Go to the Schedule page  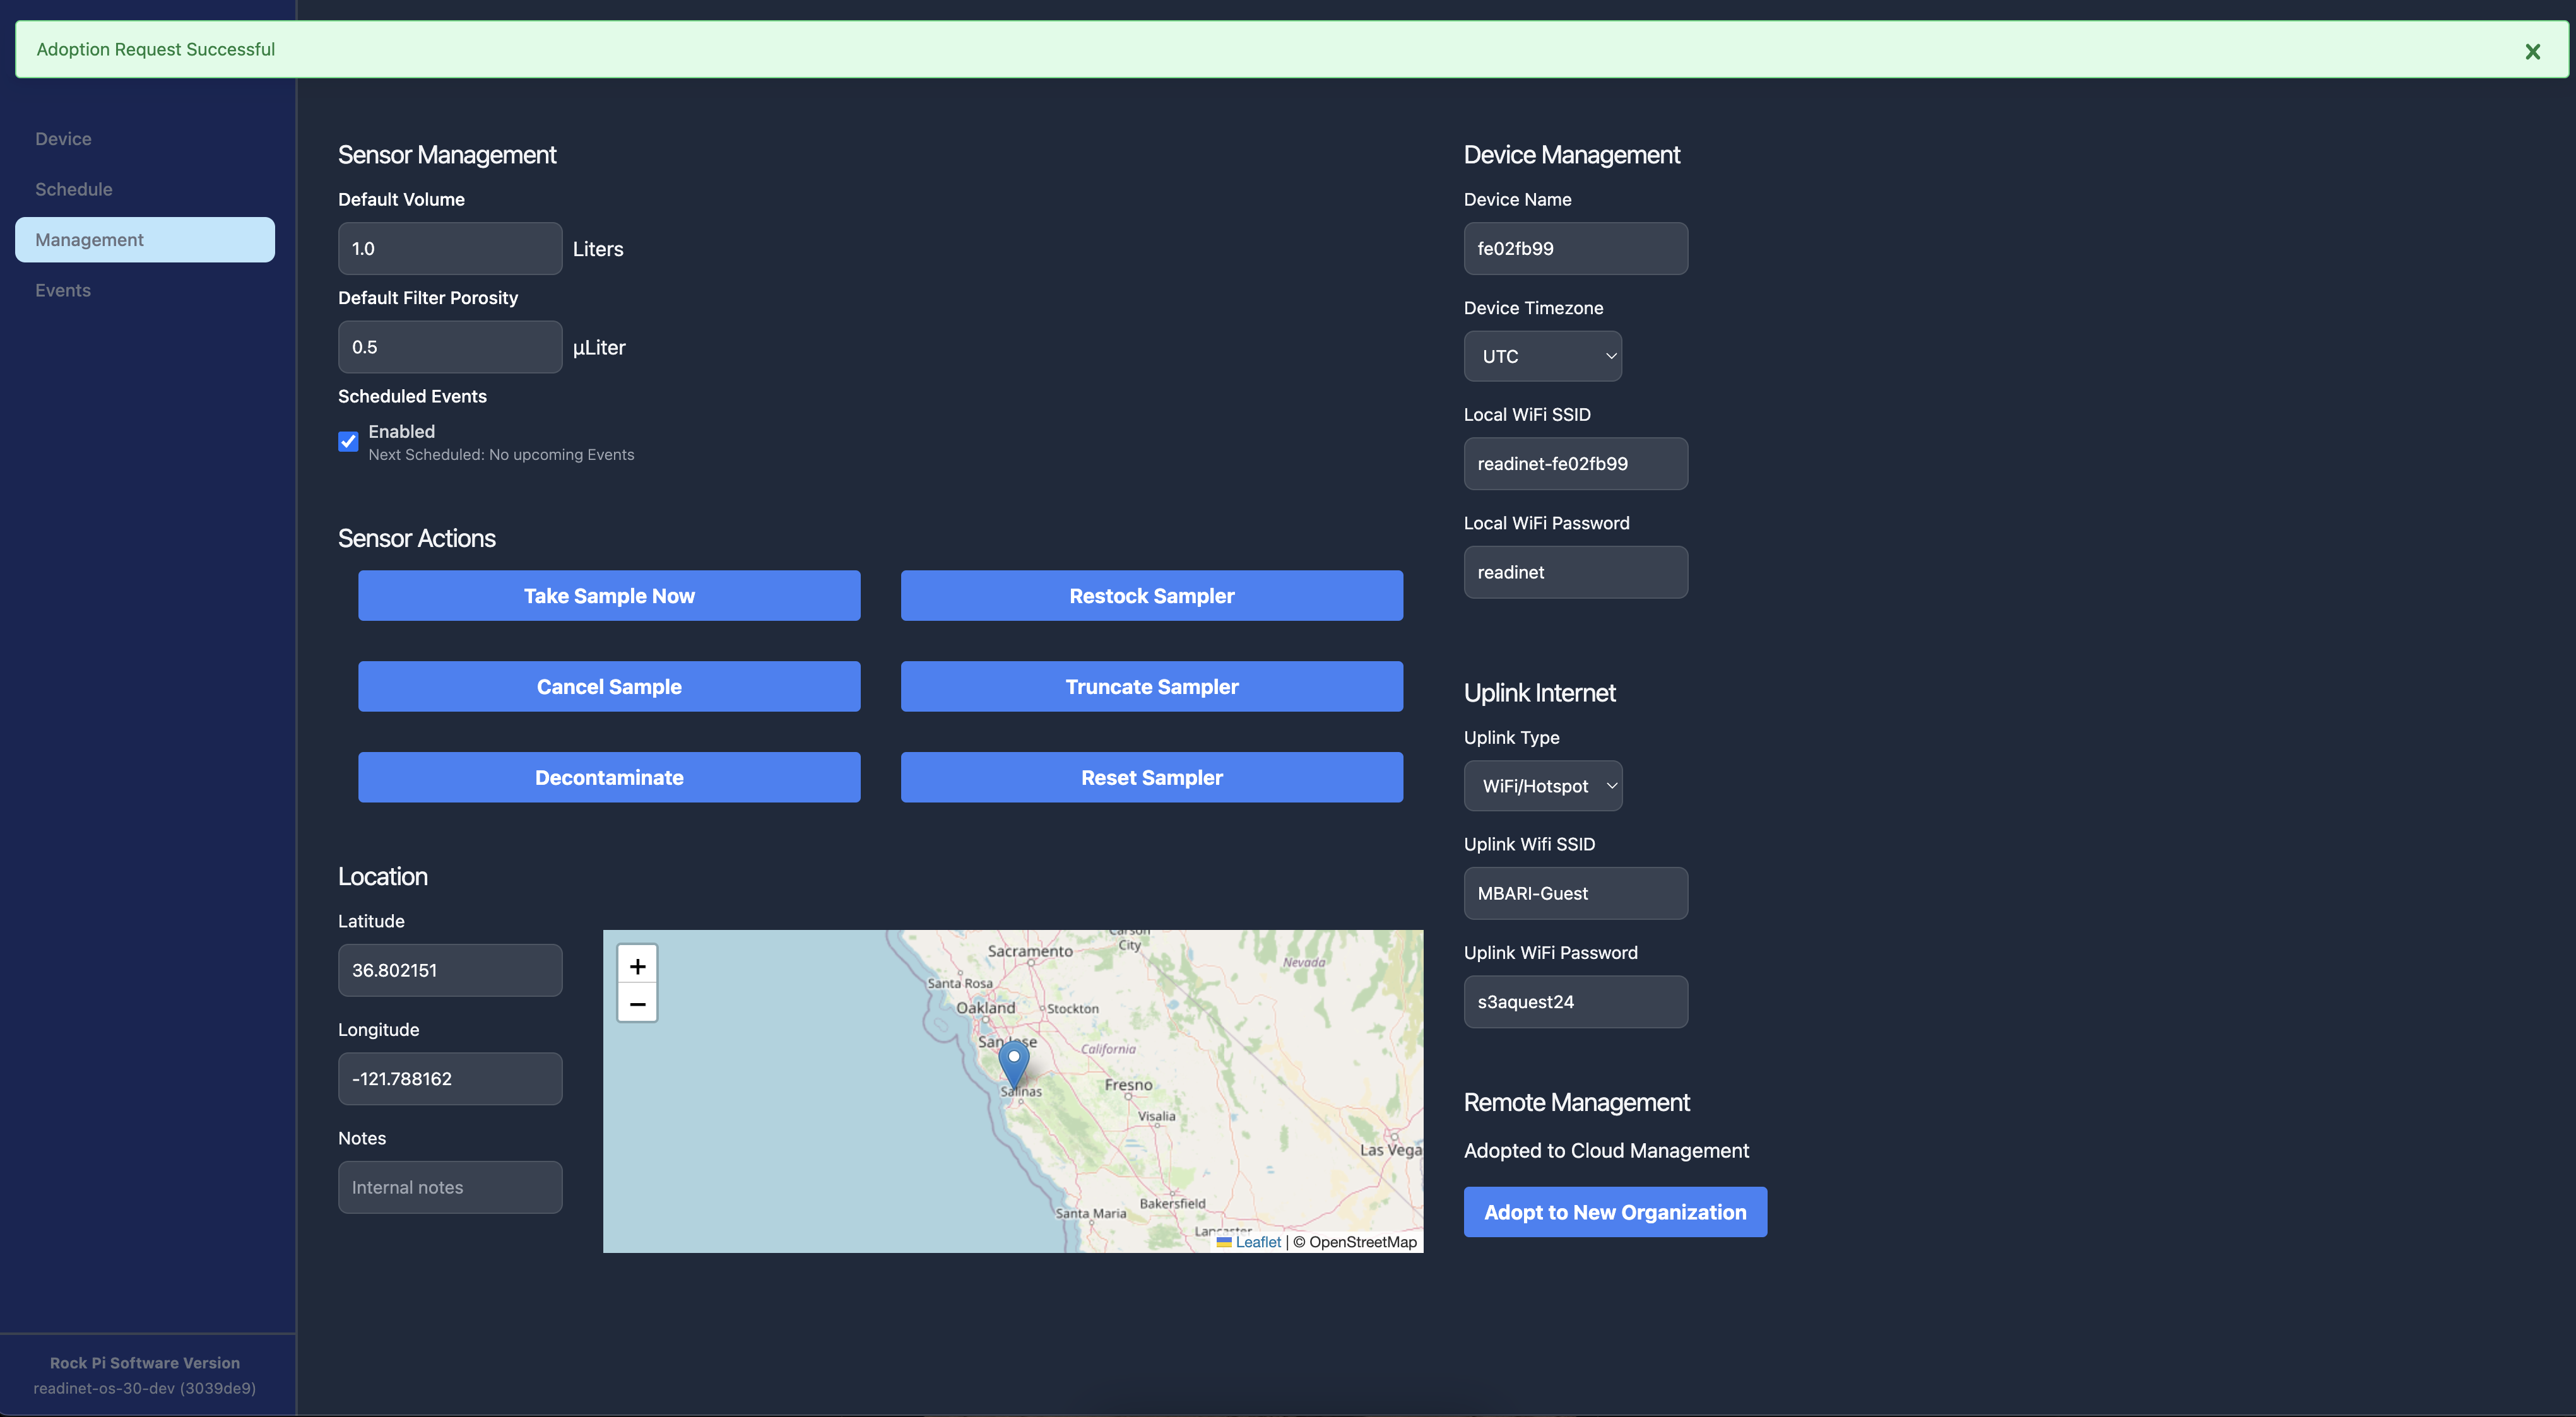click(x=73, y=189)
